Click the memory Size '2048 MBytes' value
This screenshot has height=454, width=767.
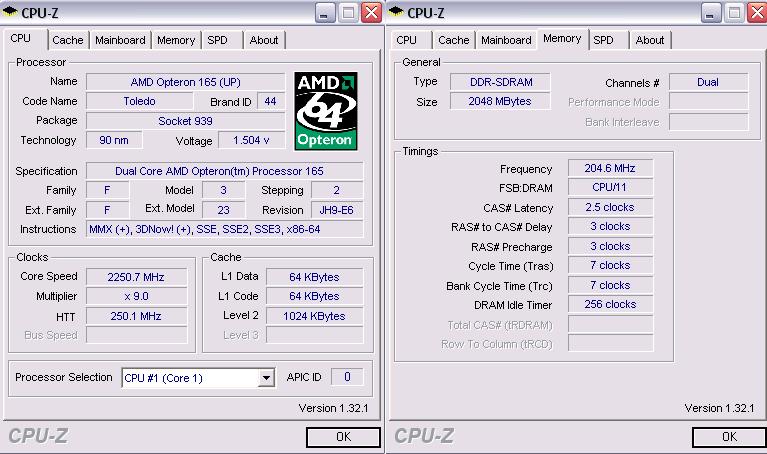pyautogui.click(x=500, y=101)
